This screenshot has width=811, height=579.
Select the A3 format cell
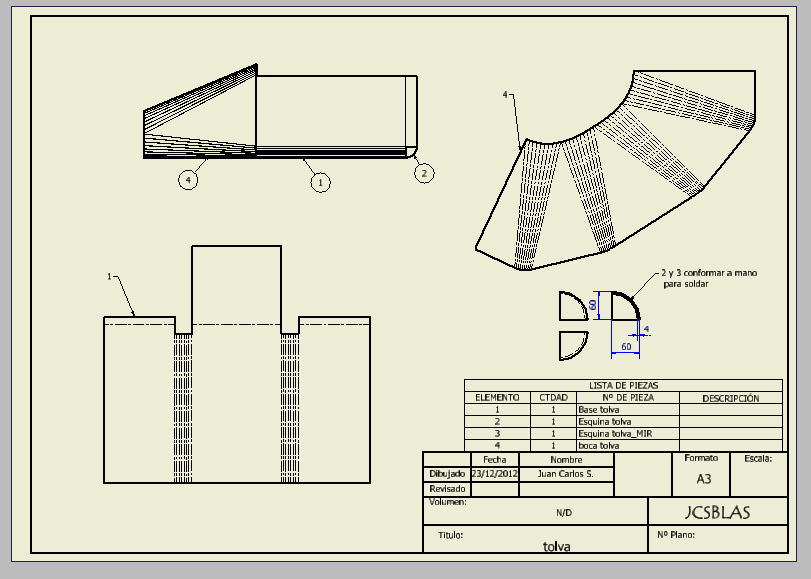pos(704,479)
